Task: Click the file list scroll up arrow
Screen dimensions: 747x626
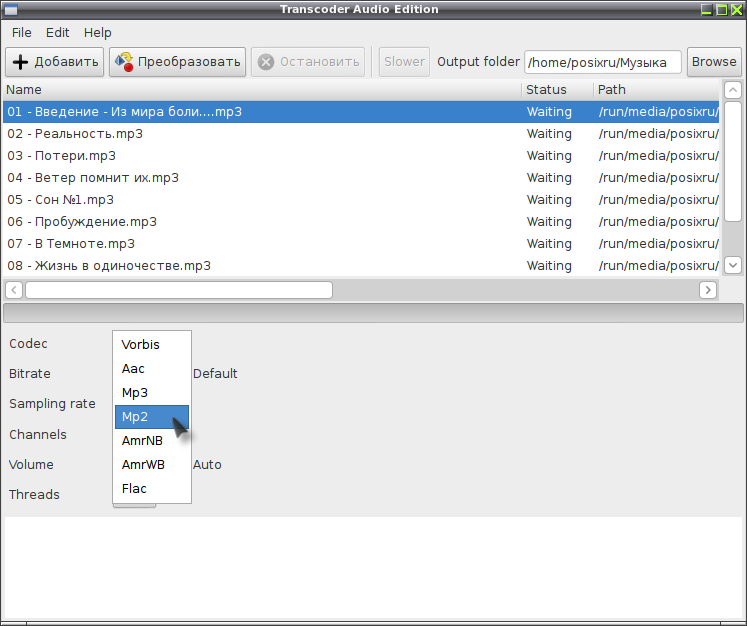Action: pyautogui.click(x=733, y=90)
